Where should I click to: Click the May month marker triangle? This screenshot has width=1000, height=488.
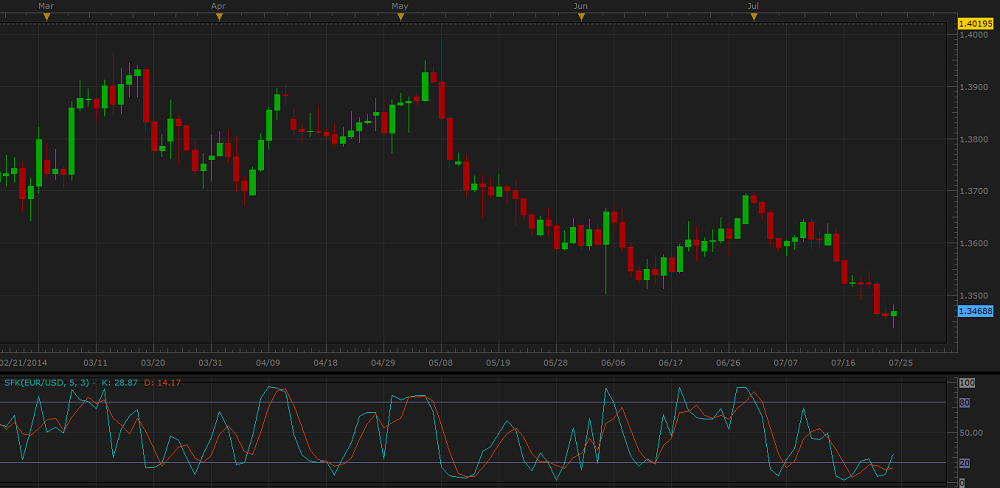click(x=401, y=17)
